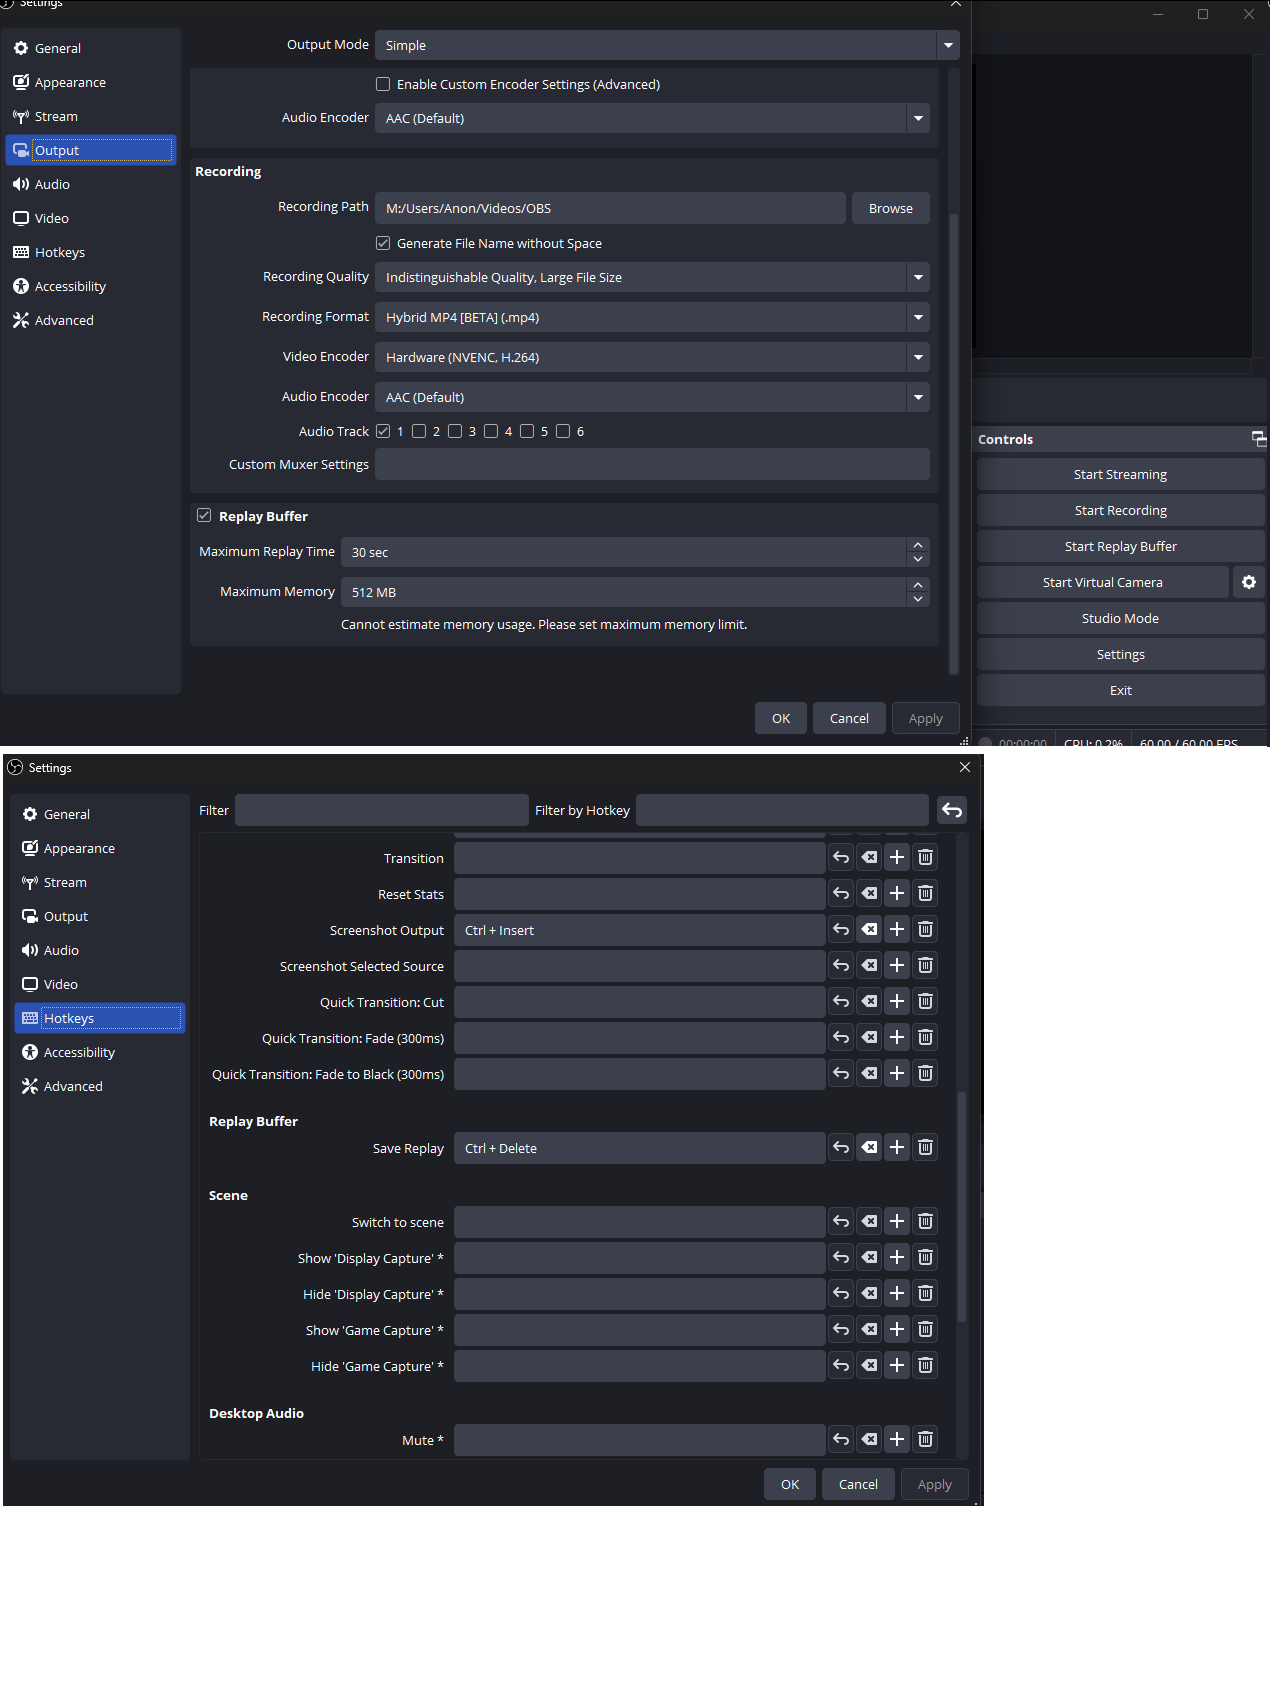Click OK in the Hotkeys settings window
This screenshot has width=1270, height=1700.
tap(790, 1484)
